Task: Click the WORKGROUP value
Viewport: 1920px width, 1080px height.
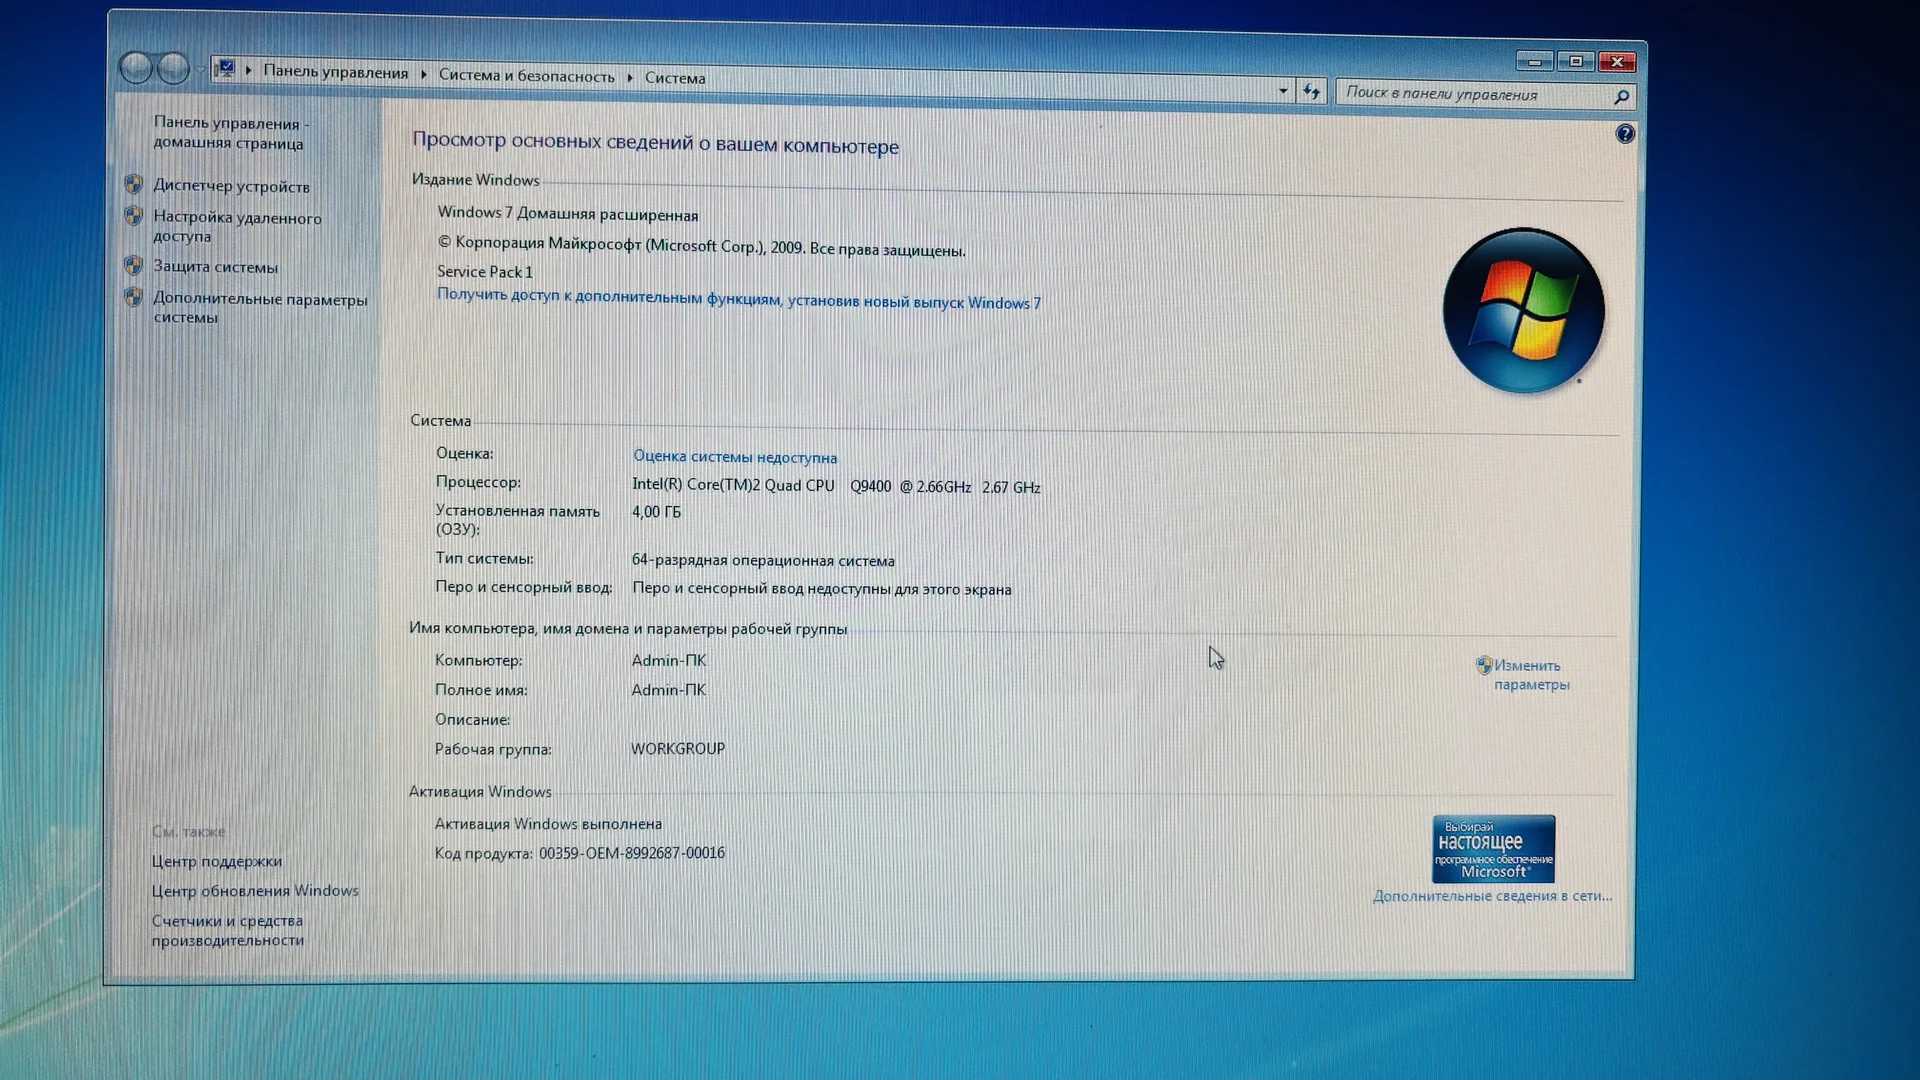Action: (678, 748)
